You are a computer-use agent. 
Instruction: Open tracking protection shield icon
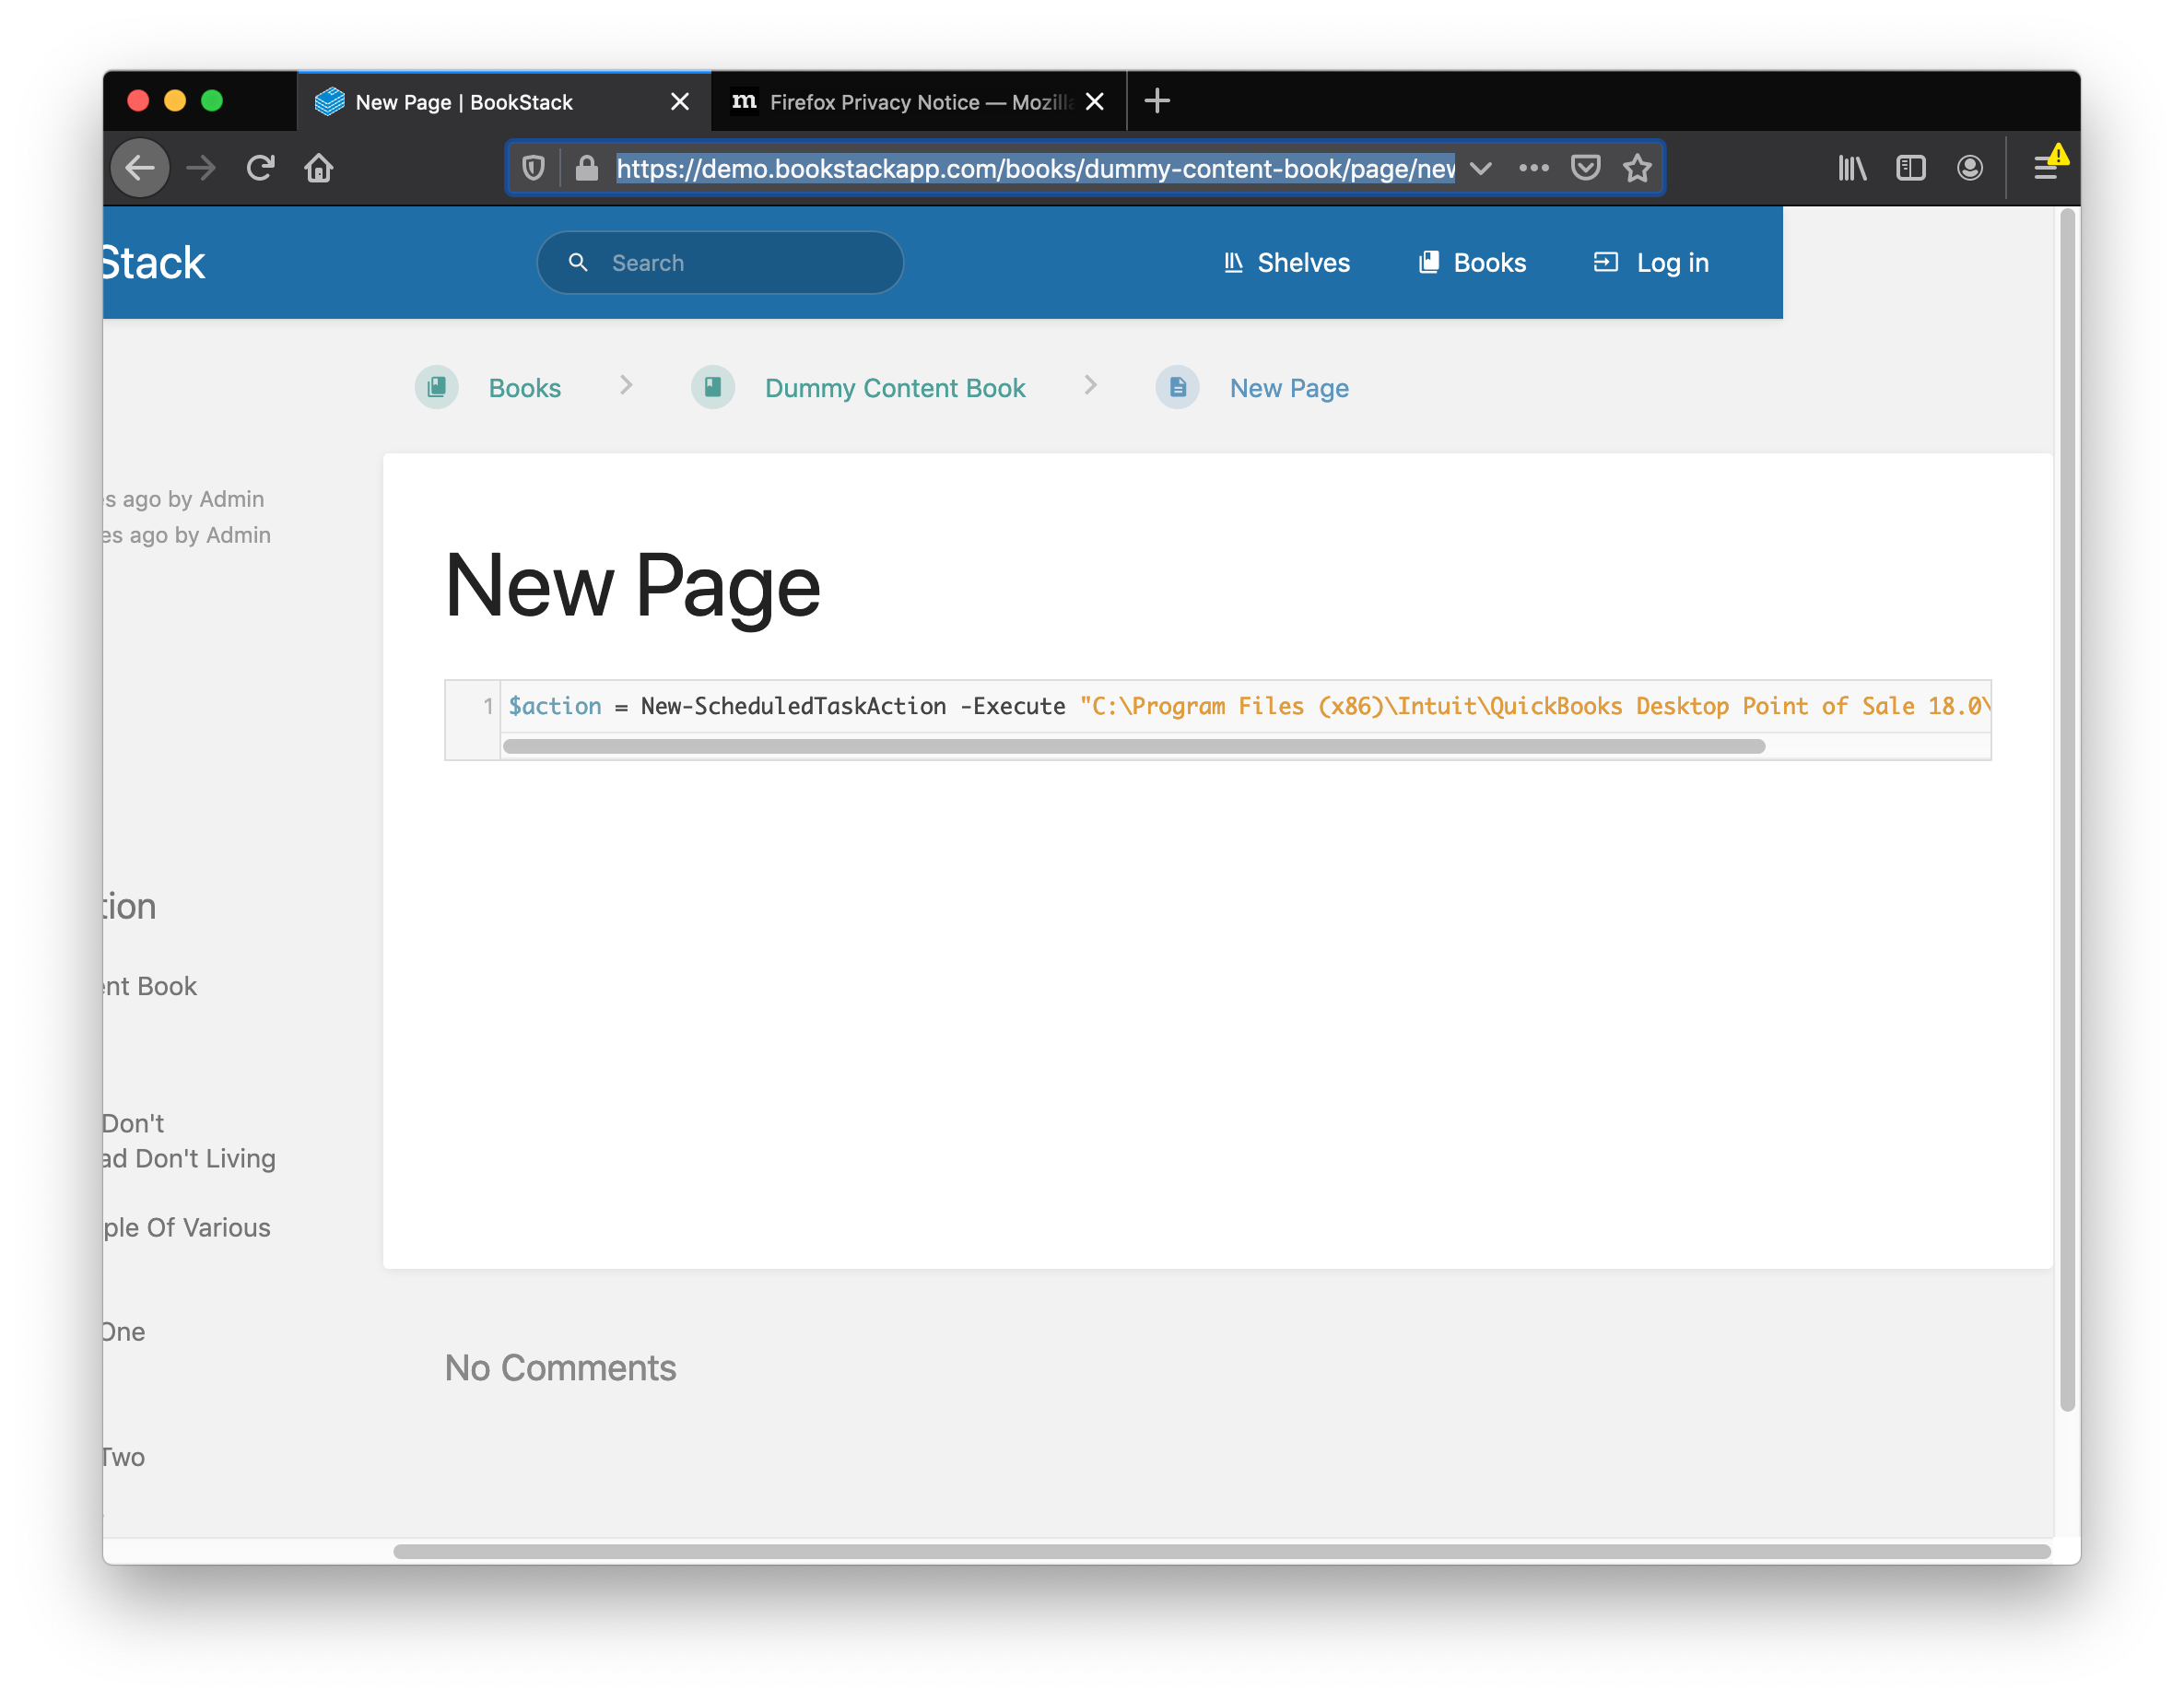pyautogui.click(x=534, y=168)
